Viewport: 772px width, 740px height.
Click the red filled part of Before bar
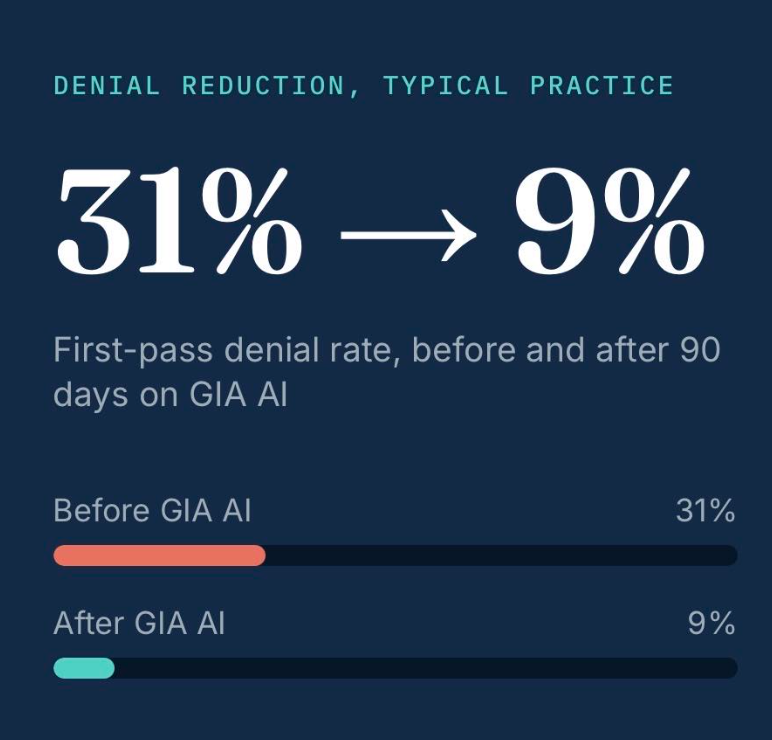(160, 555)
